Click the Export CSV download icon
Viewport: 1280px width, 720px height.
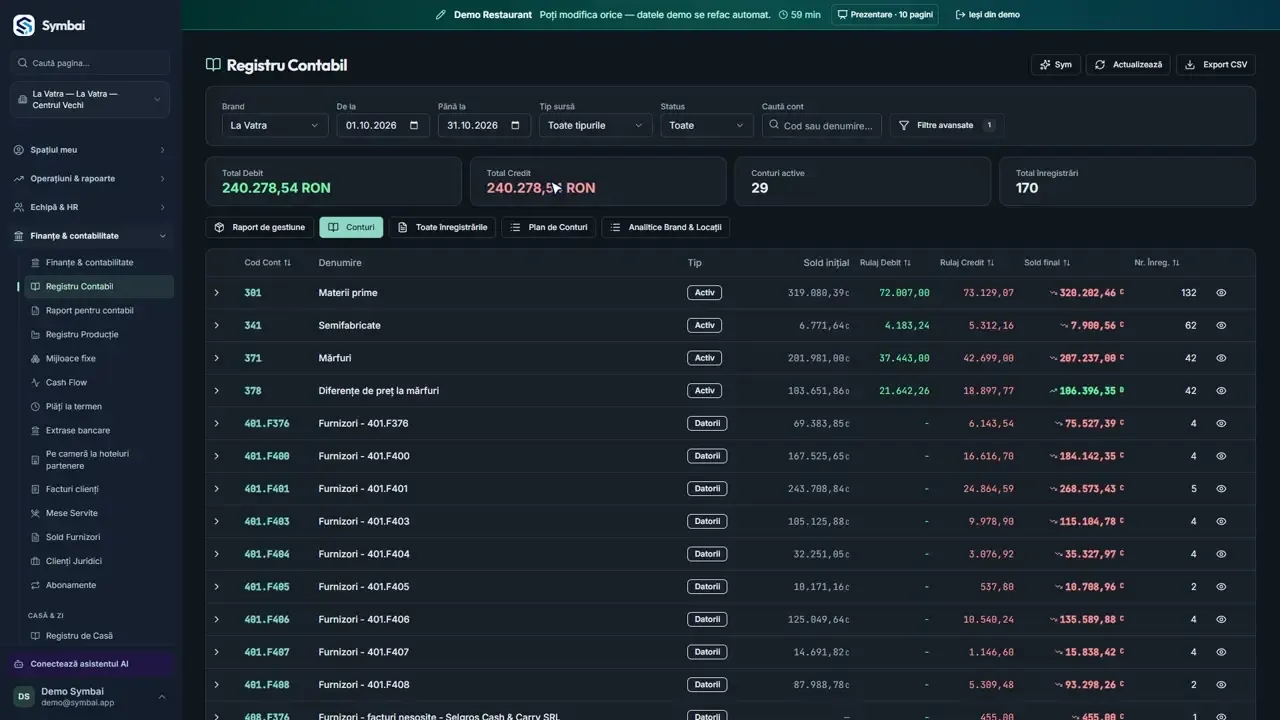1190,65
